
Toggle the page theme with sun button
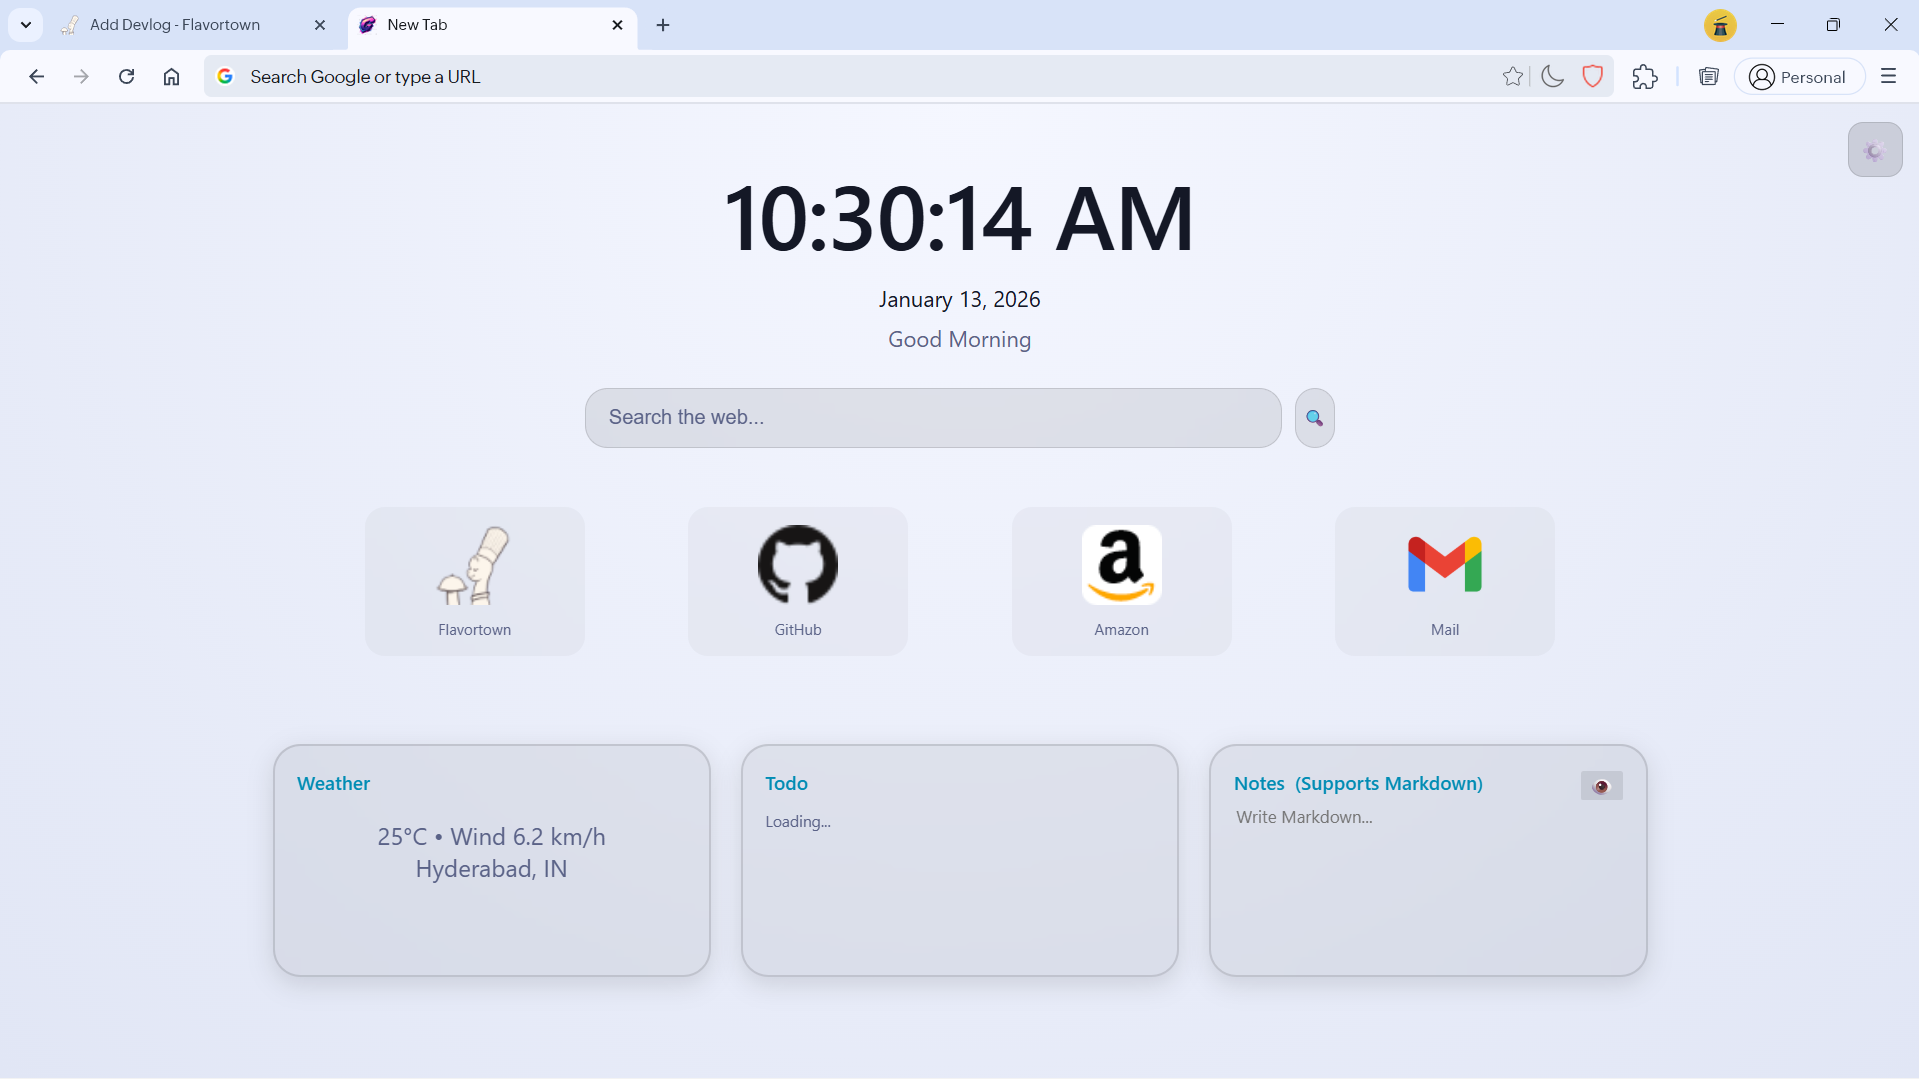coord(1874,150)
